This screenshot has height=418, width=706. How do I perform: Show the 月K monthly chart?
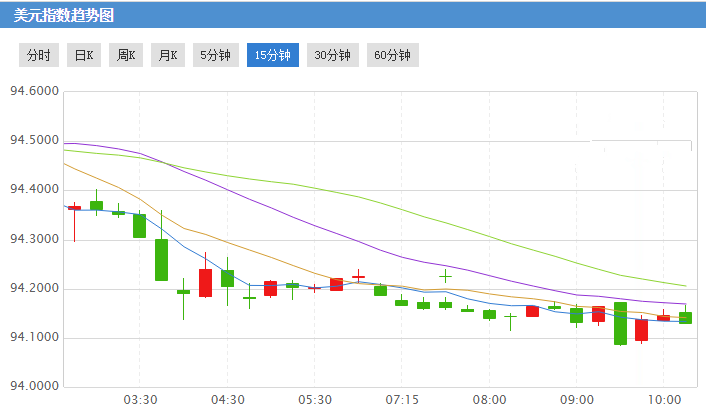tap(167, 55)
